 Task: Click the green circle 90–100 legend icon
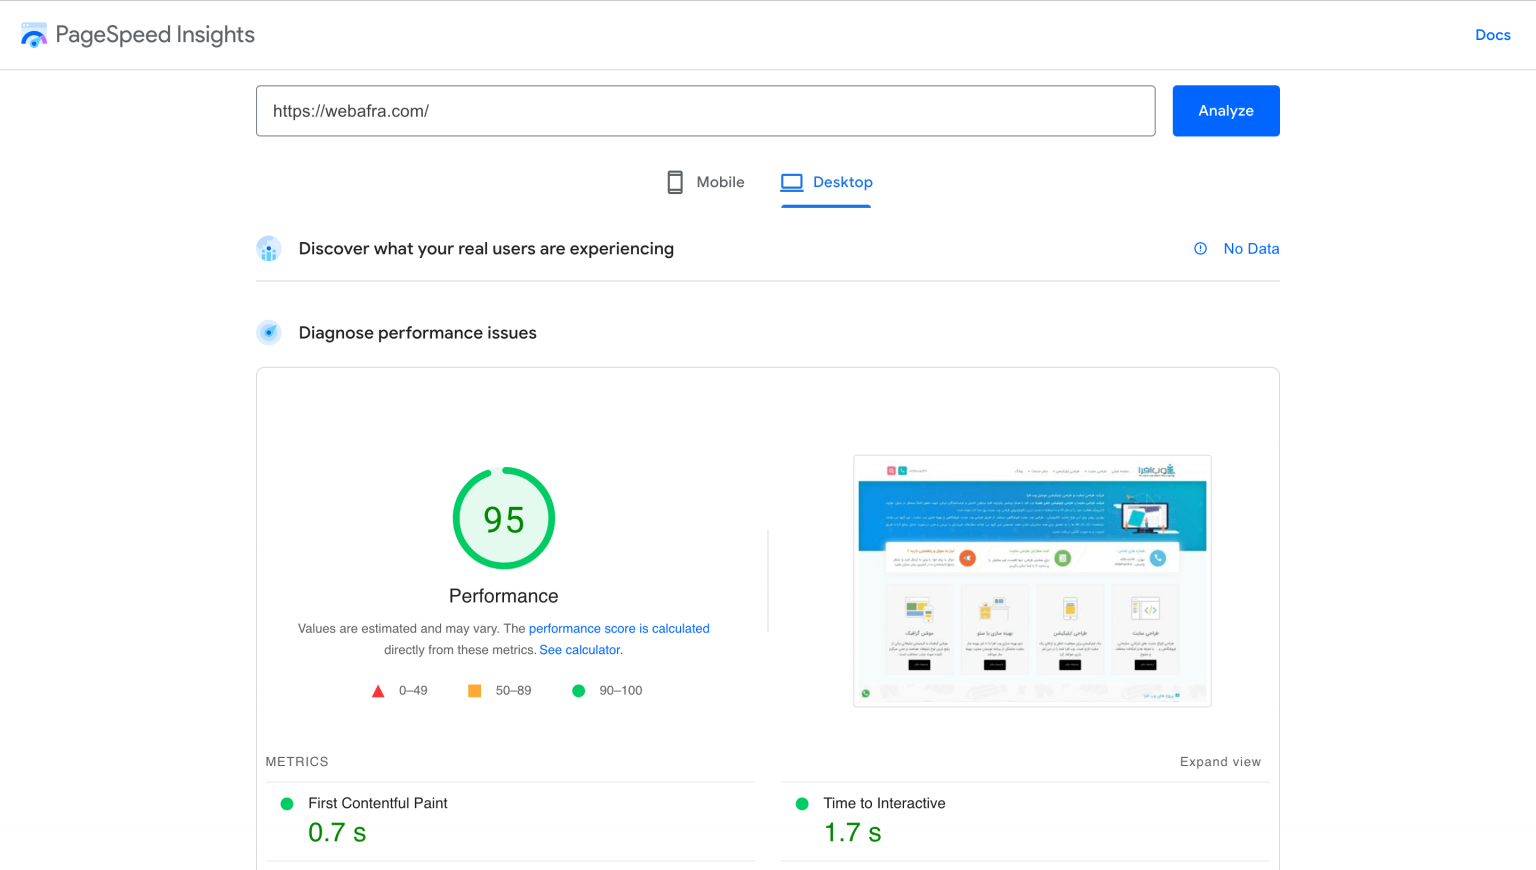(x=578, y=691)
